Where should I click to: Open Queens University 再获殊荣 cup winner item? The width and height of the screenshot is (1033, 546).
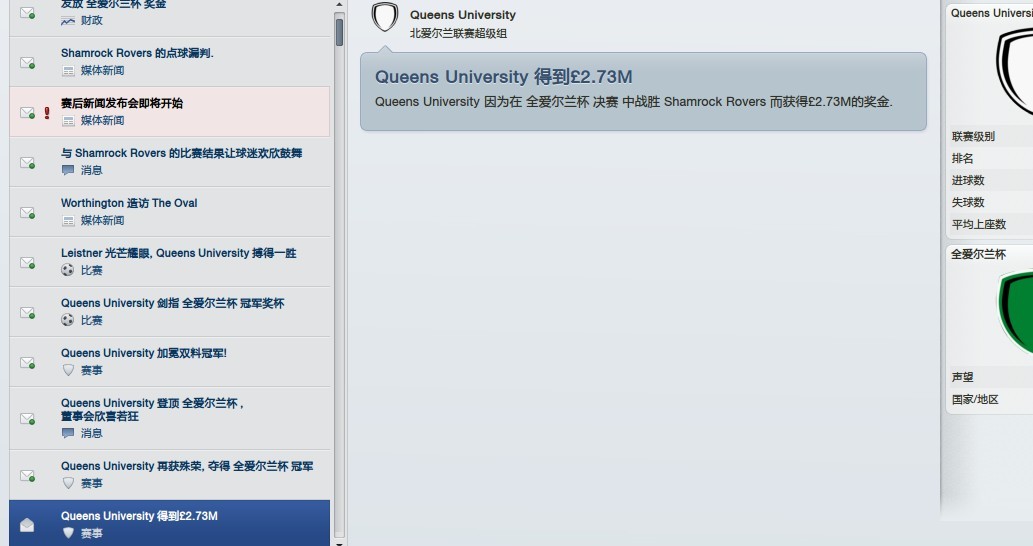click(x=169, y=475)
